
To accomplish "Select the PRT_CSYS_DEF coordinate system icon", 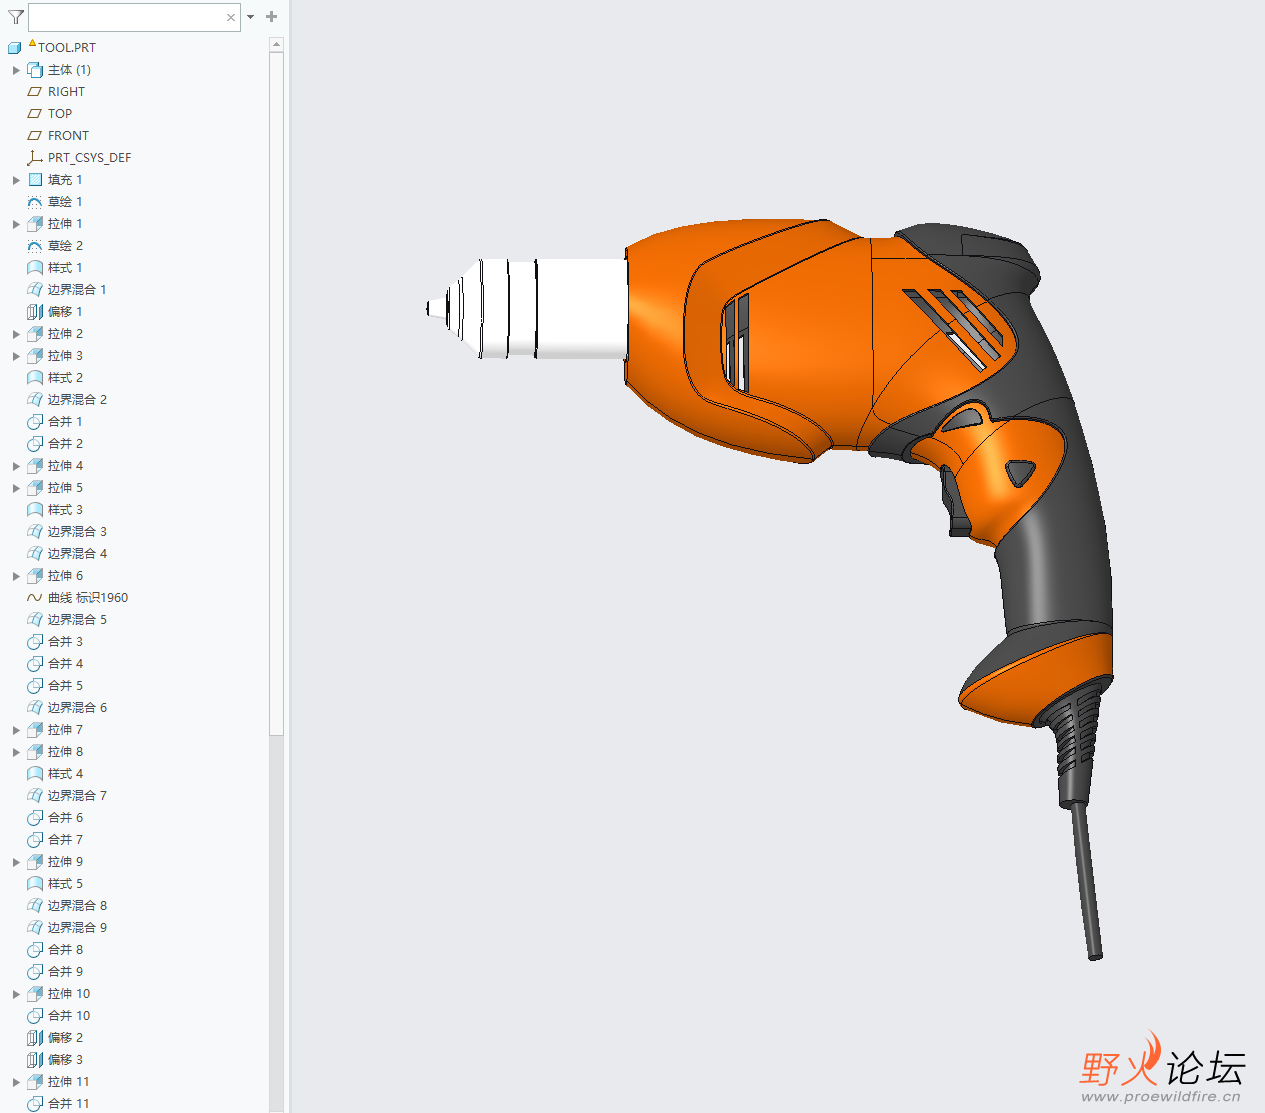I will (35, 158).
